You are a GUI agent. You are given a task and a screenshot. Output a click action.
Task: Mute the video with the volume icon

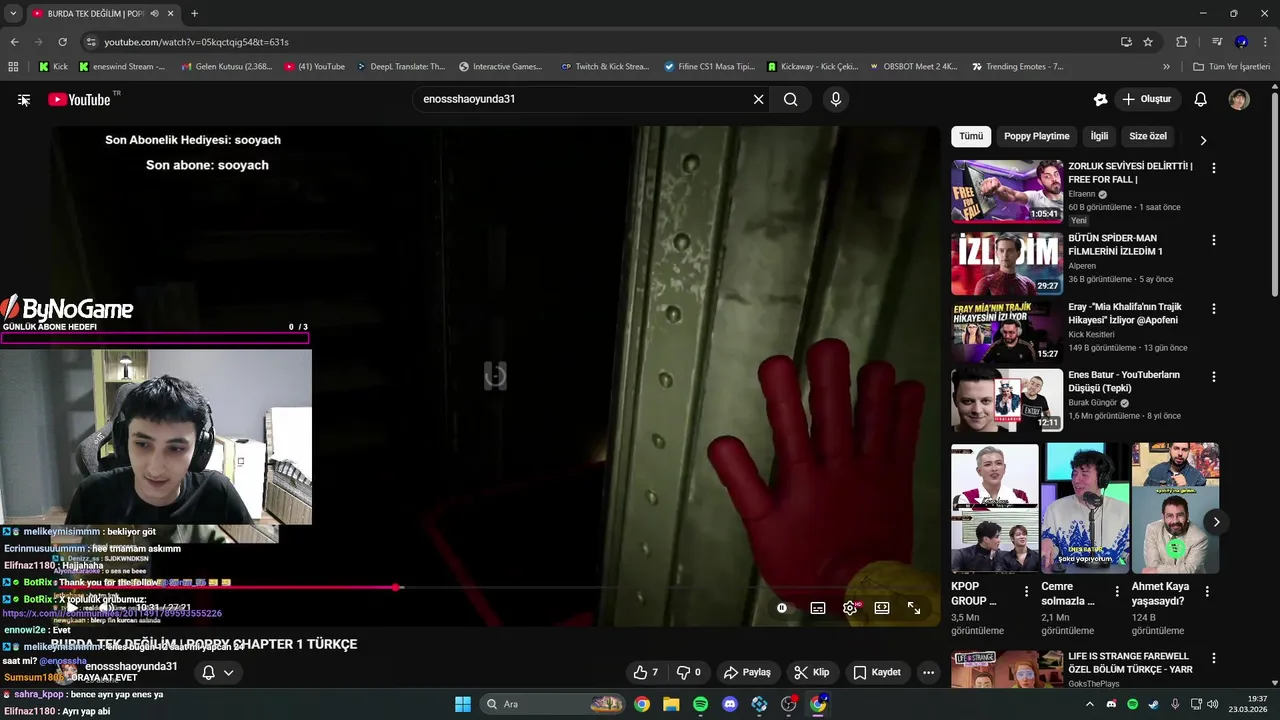pos(105,607)
